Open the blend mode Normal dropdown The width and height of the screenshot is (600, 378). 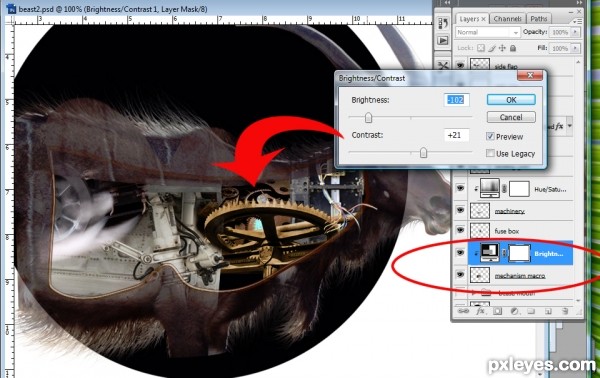click(x=488, y=33)
